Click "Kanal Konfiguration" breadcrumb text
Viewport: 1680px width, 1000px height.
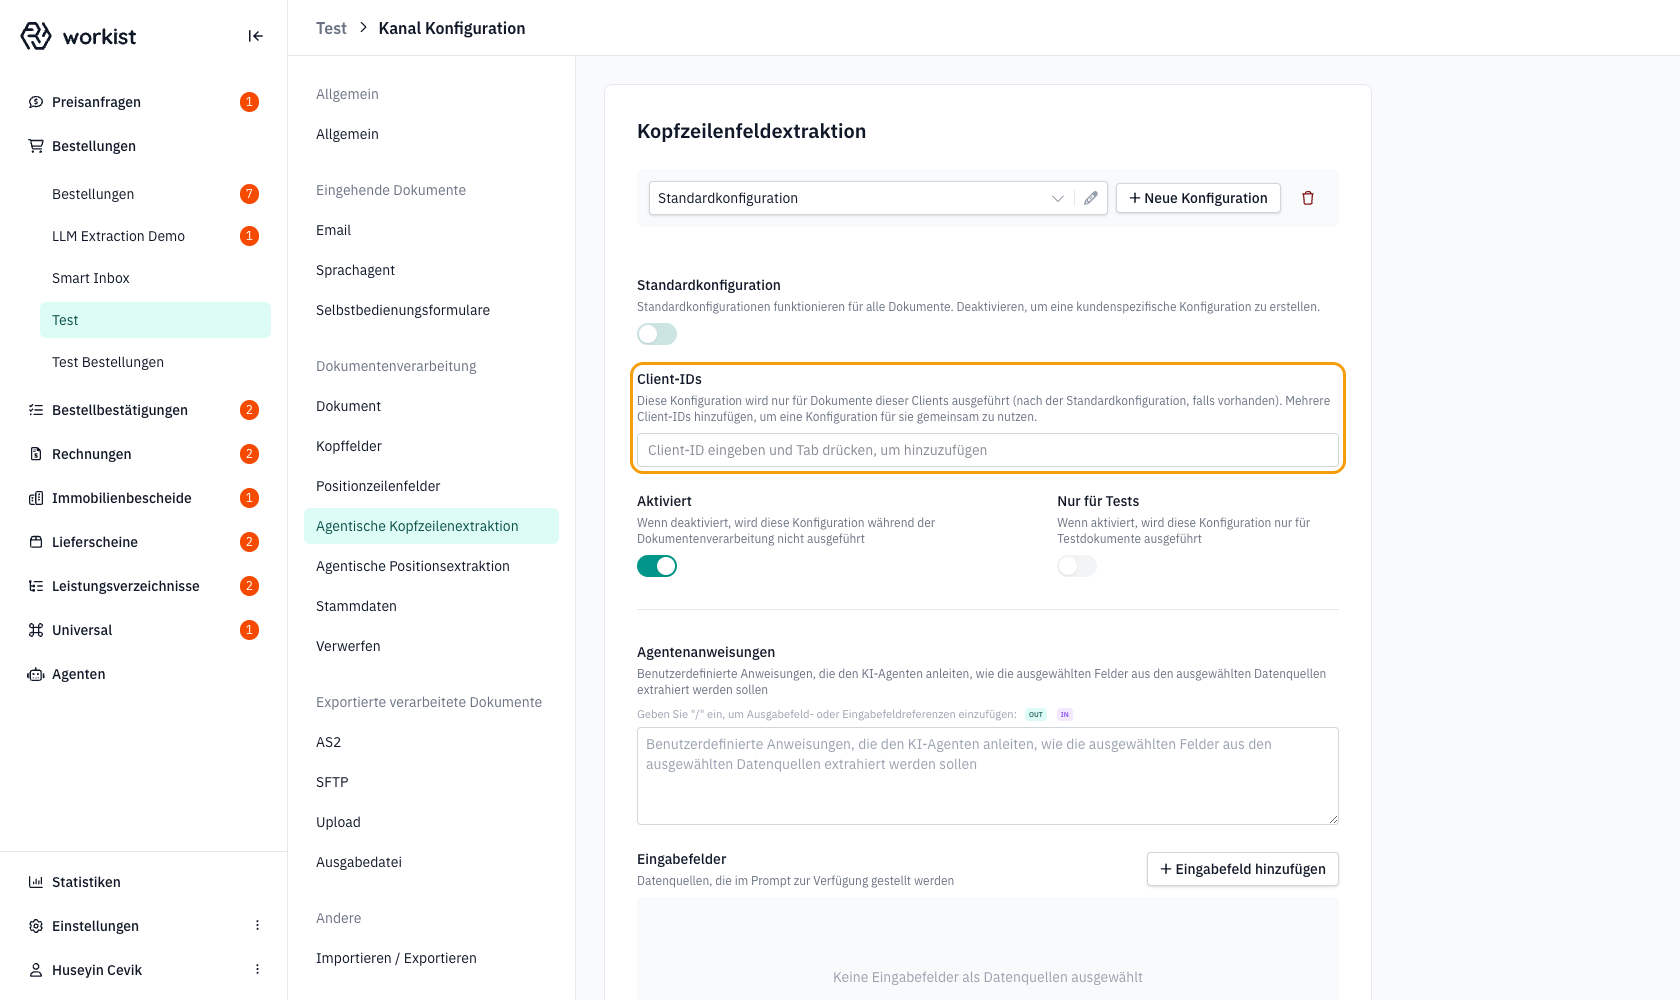click(452, 28)
